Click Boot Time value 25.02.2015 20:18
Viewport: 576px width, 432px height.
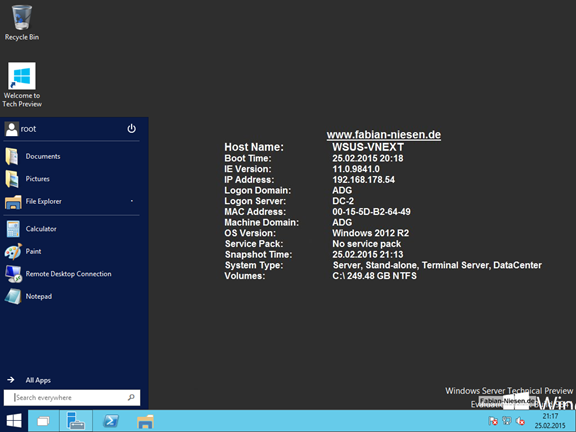368,158
